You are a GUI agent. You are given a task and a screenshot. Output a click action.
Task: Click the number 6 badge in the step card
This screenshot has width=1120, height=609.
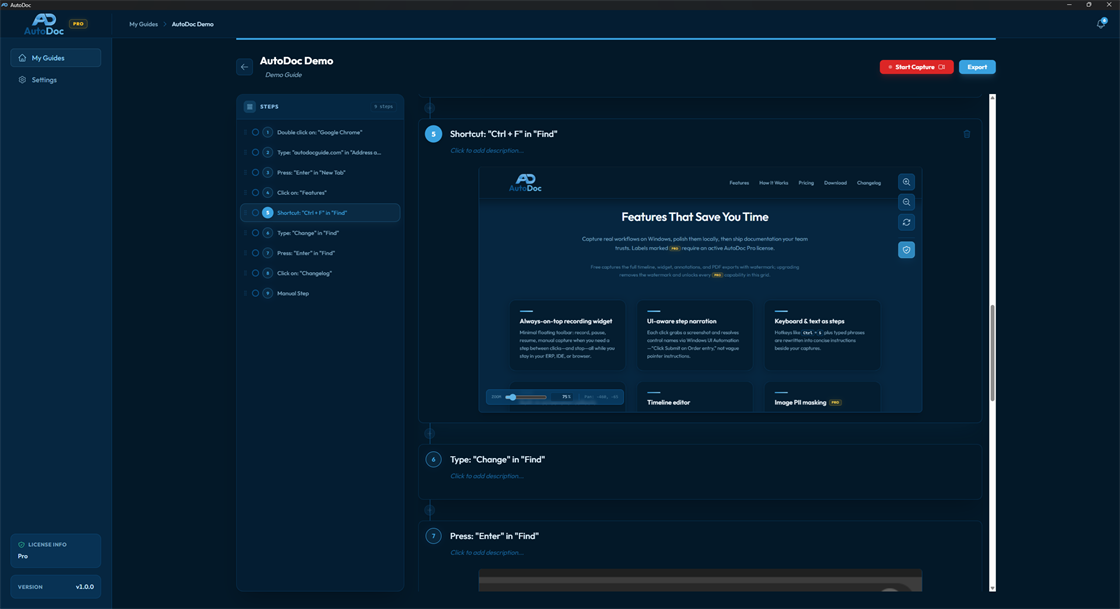(433, 460)
